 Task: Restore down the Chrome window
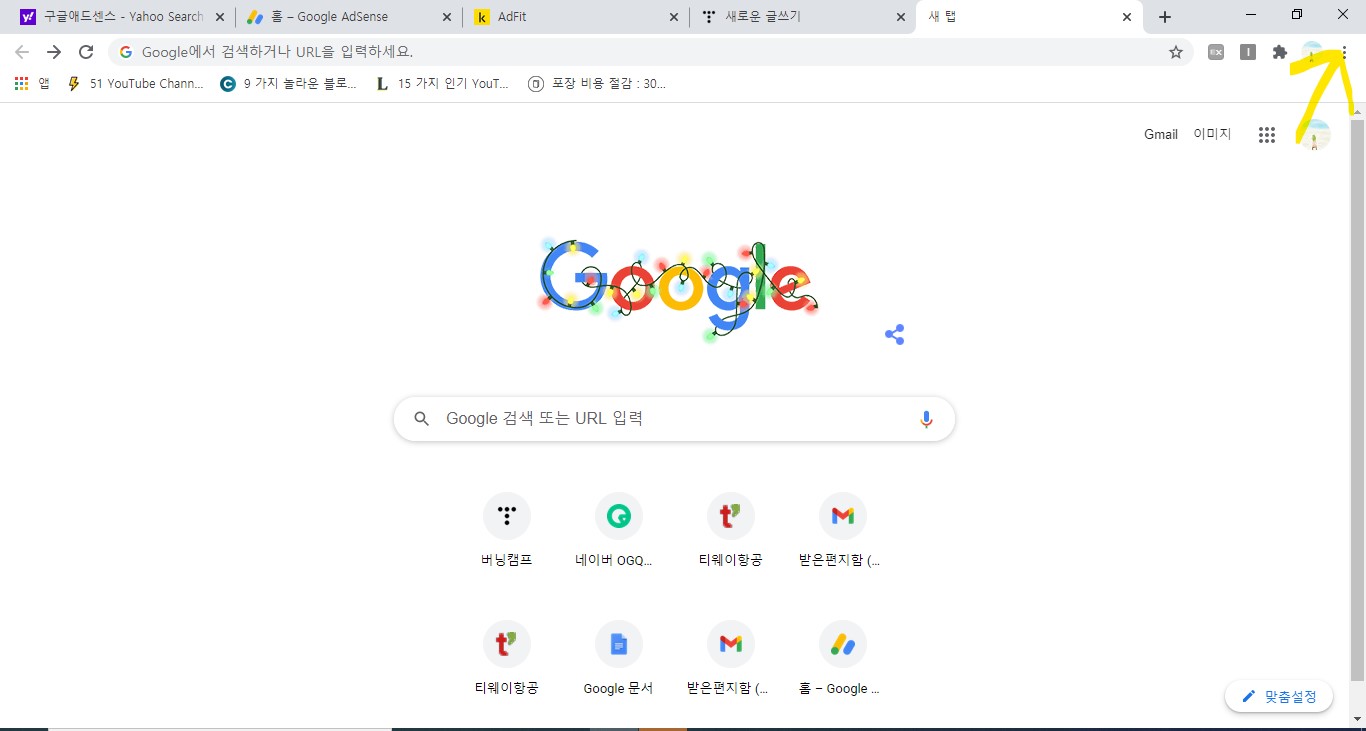click(x=1297, y=15)
